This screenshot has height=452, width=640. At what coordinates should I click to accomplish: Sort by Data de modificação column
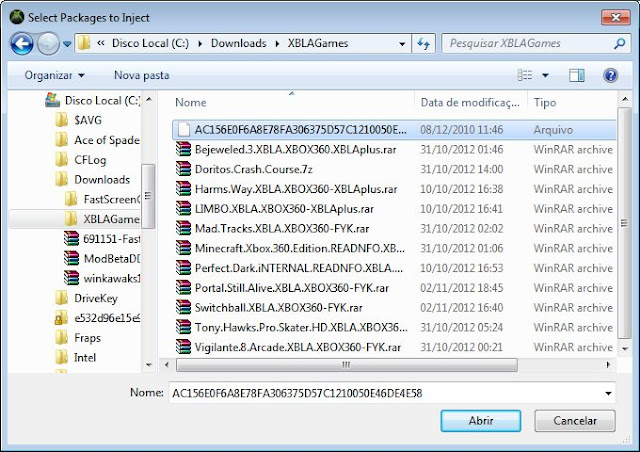pos(471,102)
